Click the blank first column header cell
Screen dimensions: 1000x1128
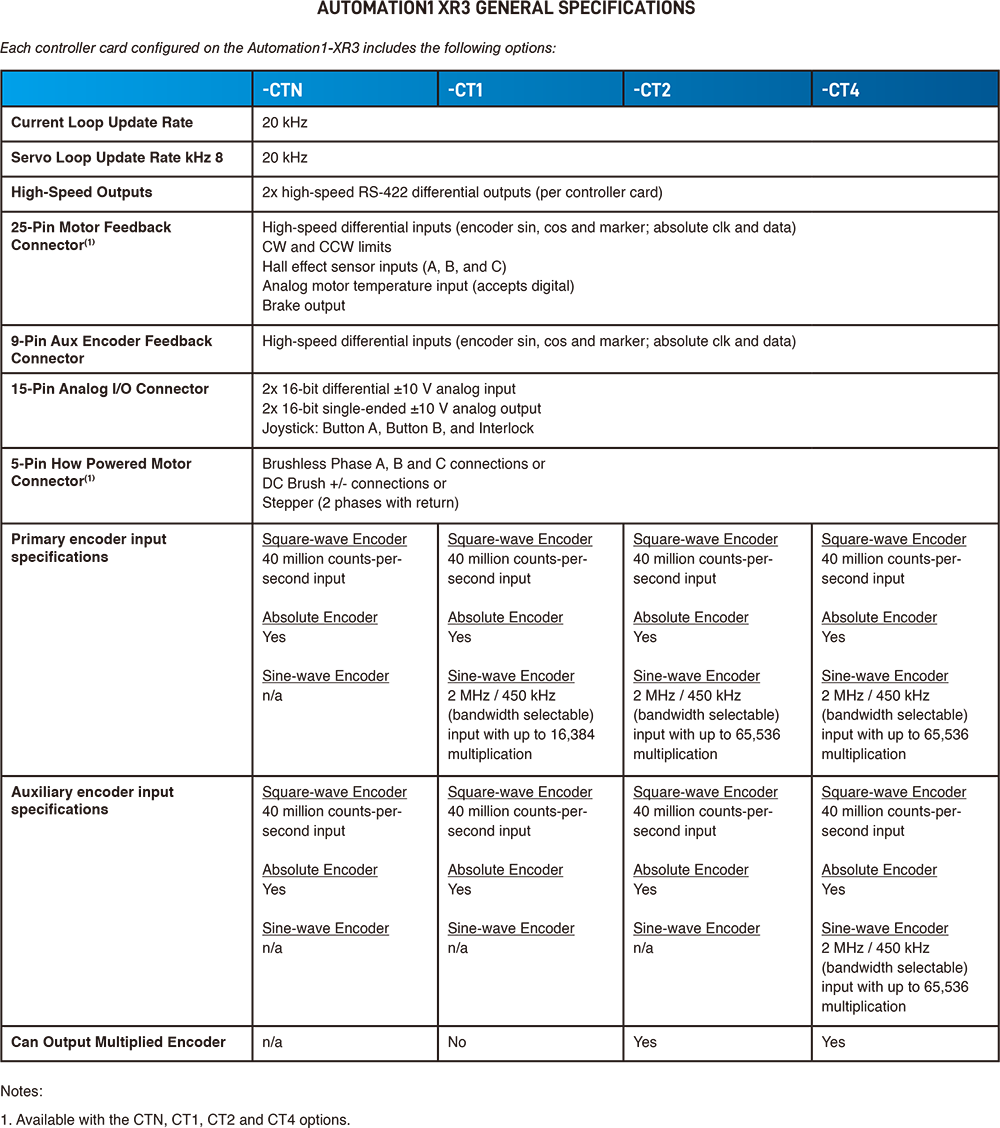coord(127,89)
